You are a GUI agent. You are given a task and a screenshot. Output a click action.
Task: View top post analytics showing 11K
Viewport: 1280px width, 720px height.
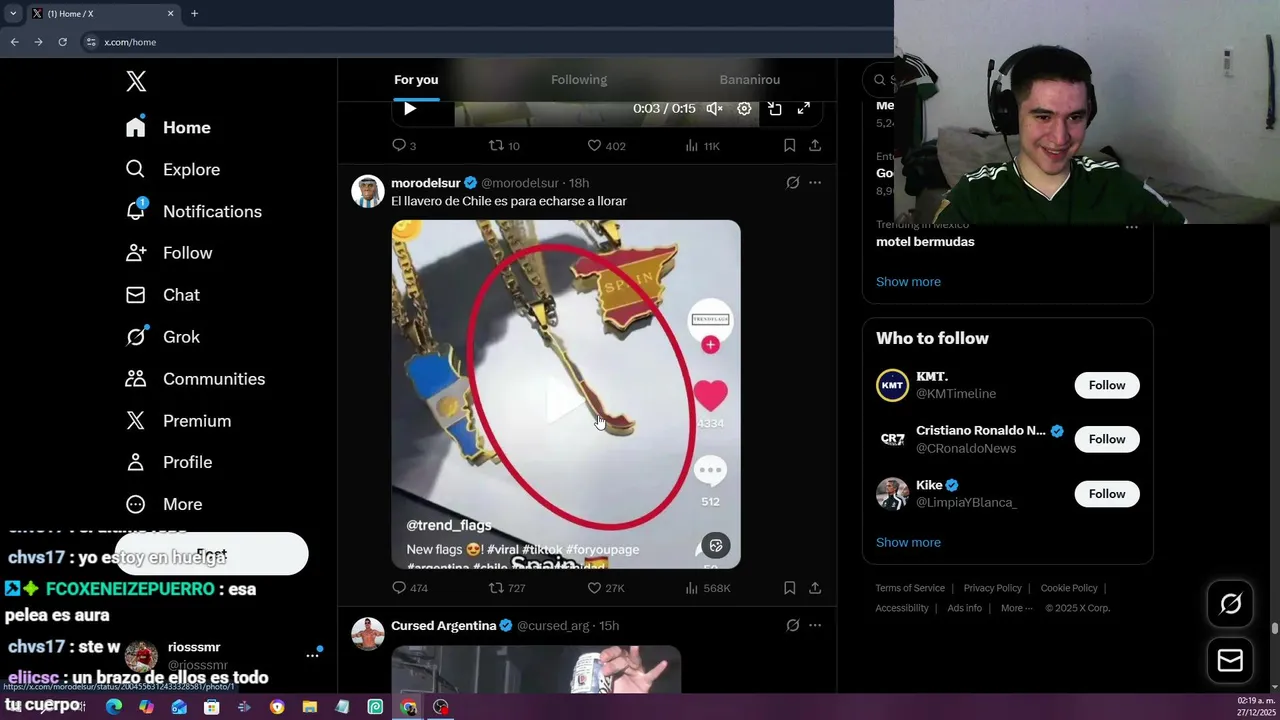702,146
